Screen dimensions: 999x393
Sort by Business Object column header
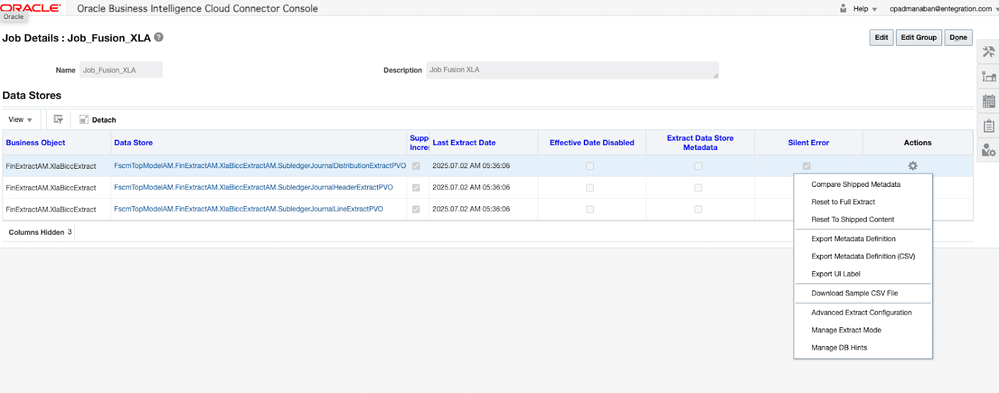click(35, 143)
